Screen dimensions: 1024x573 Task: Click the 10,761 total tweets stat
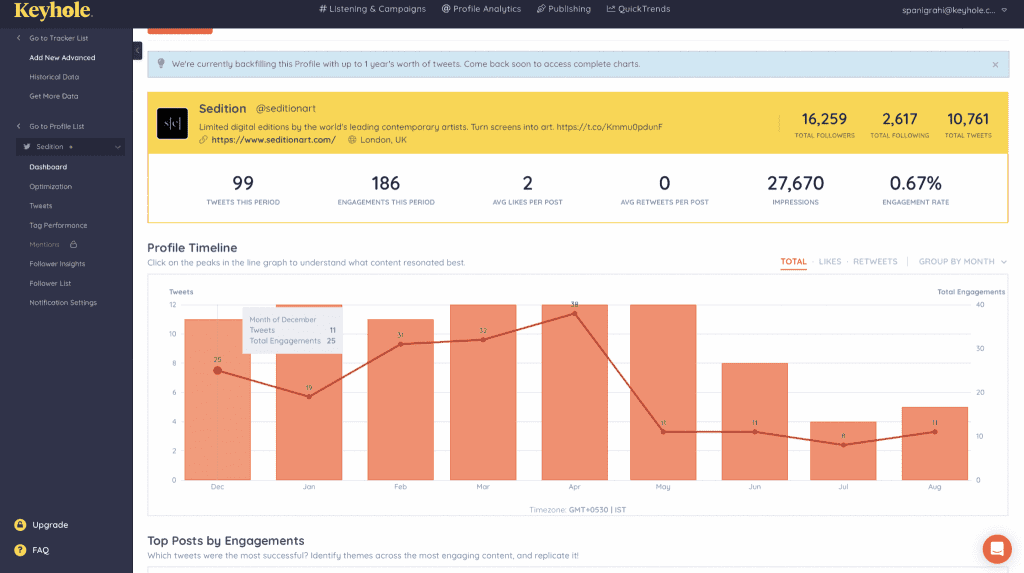pyautogui.click(x=968, y=124)
